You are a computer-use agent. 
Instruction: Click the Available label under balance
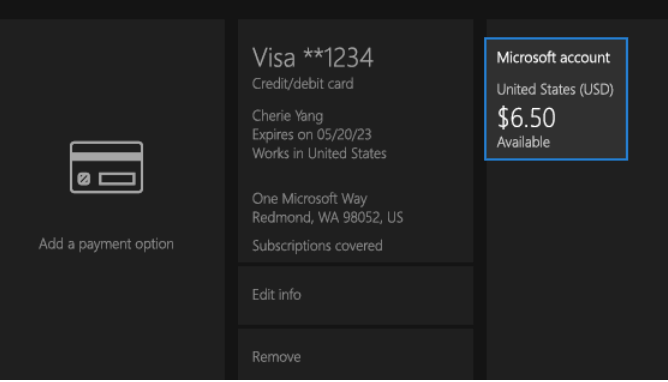[x=523, y=142]
